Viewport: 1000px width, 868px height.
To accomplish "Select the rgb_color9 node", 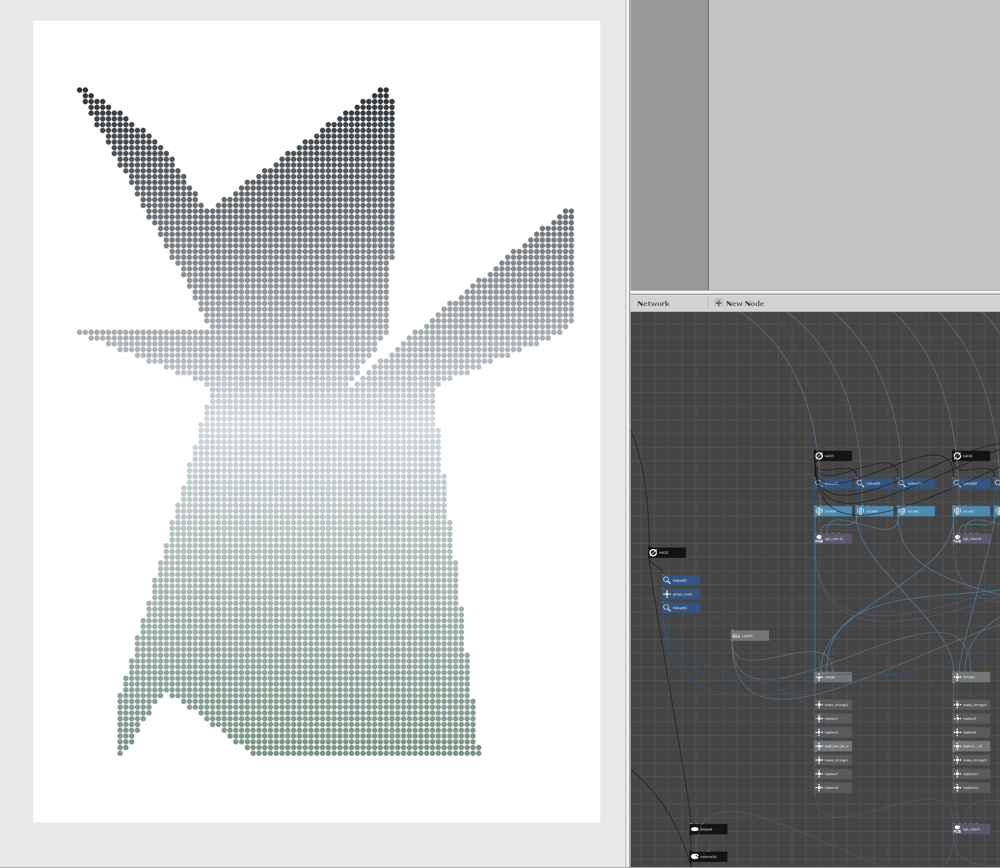I will [971, 829].
